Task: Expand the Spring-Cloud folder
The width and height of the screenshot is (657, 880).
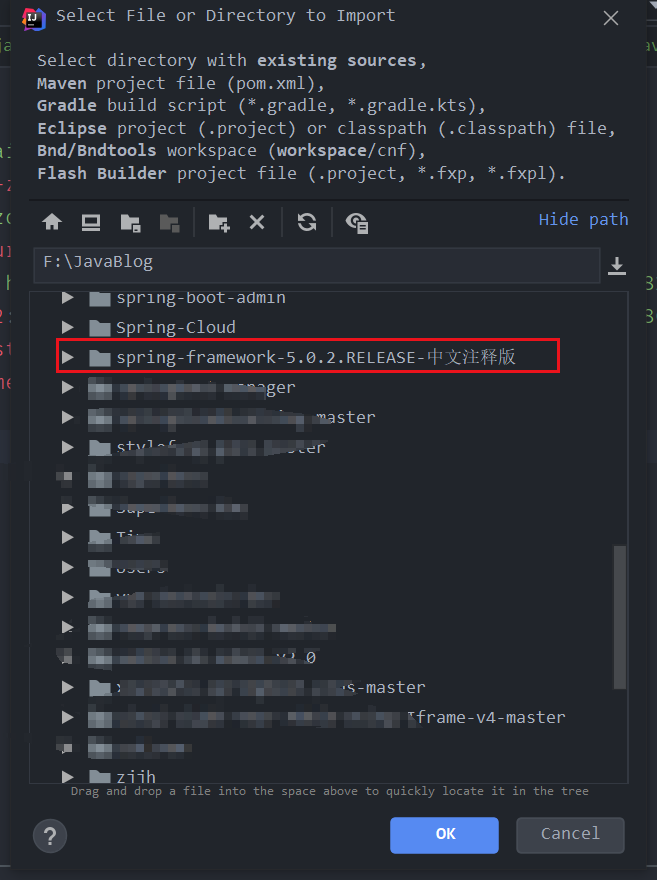Action: click(68, 327)
